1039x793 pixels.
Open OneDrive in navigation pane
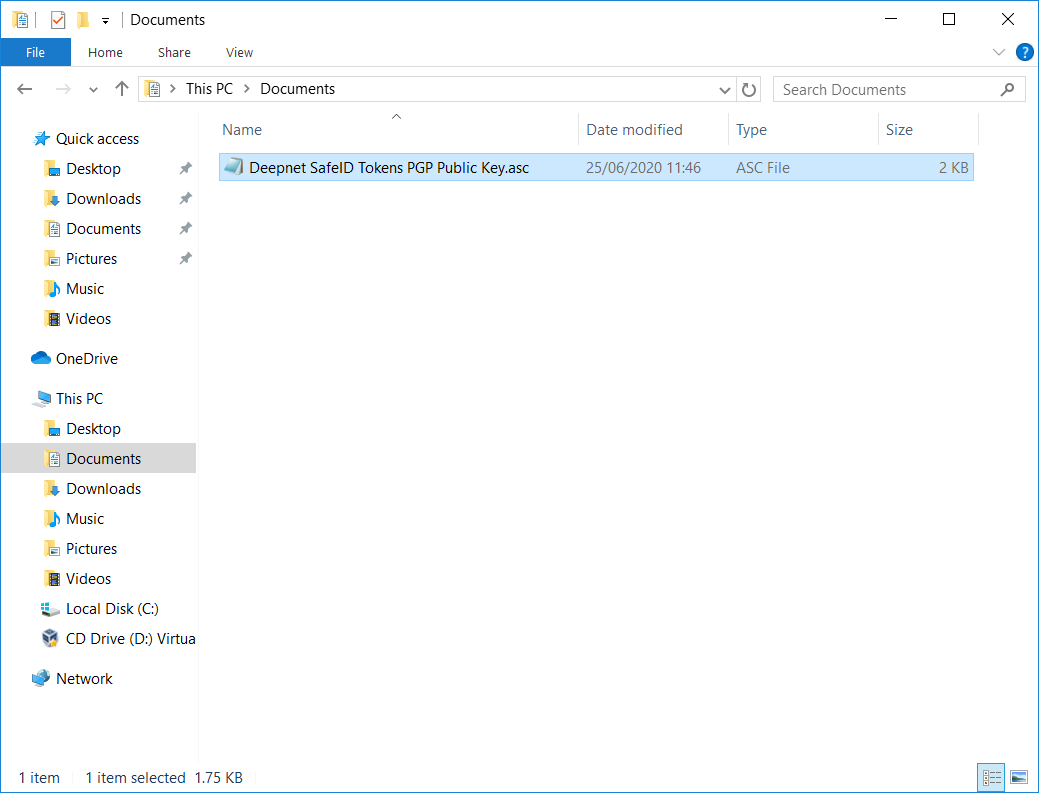click(86, 358)
